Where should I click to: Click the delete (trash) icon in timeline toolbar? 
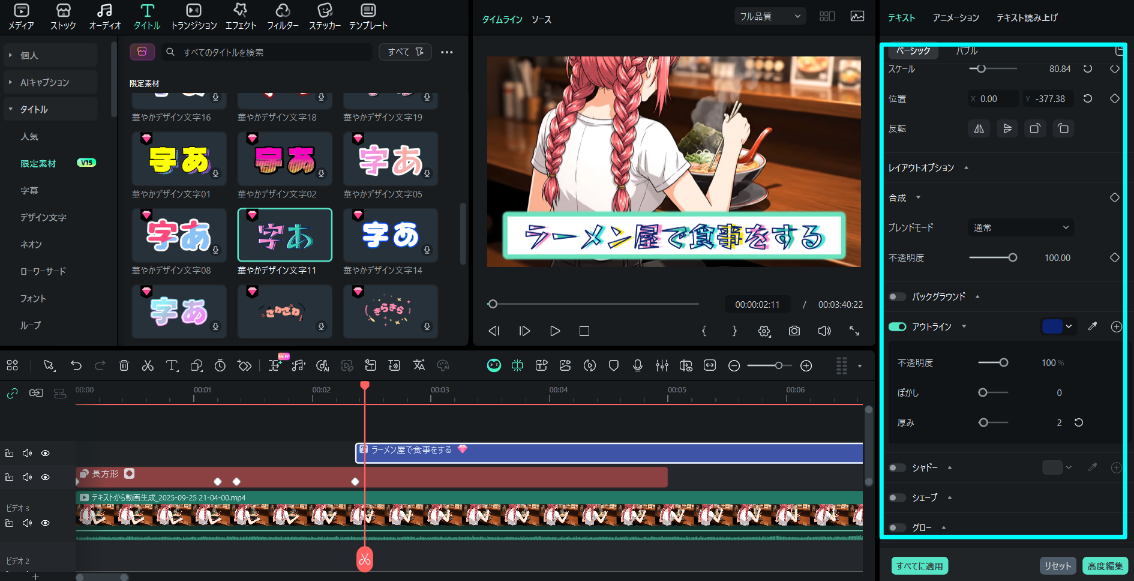coord(122,365)
